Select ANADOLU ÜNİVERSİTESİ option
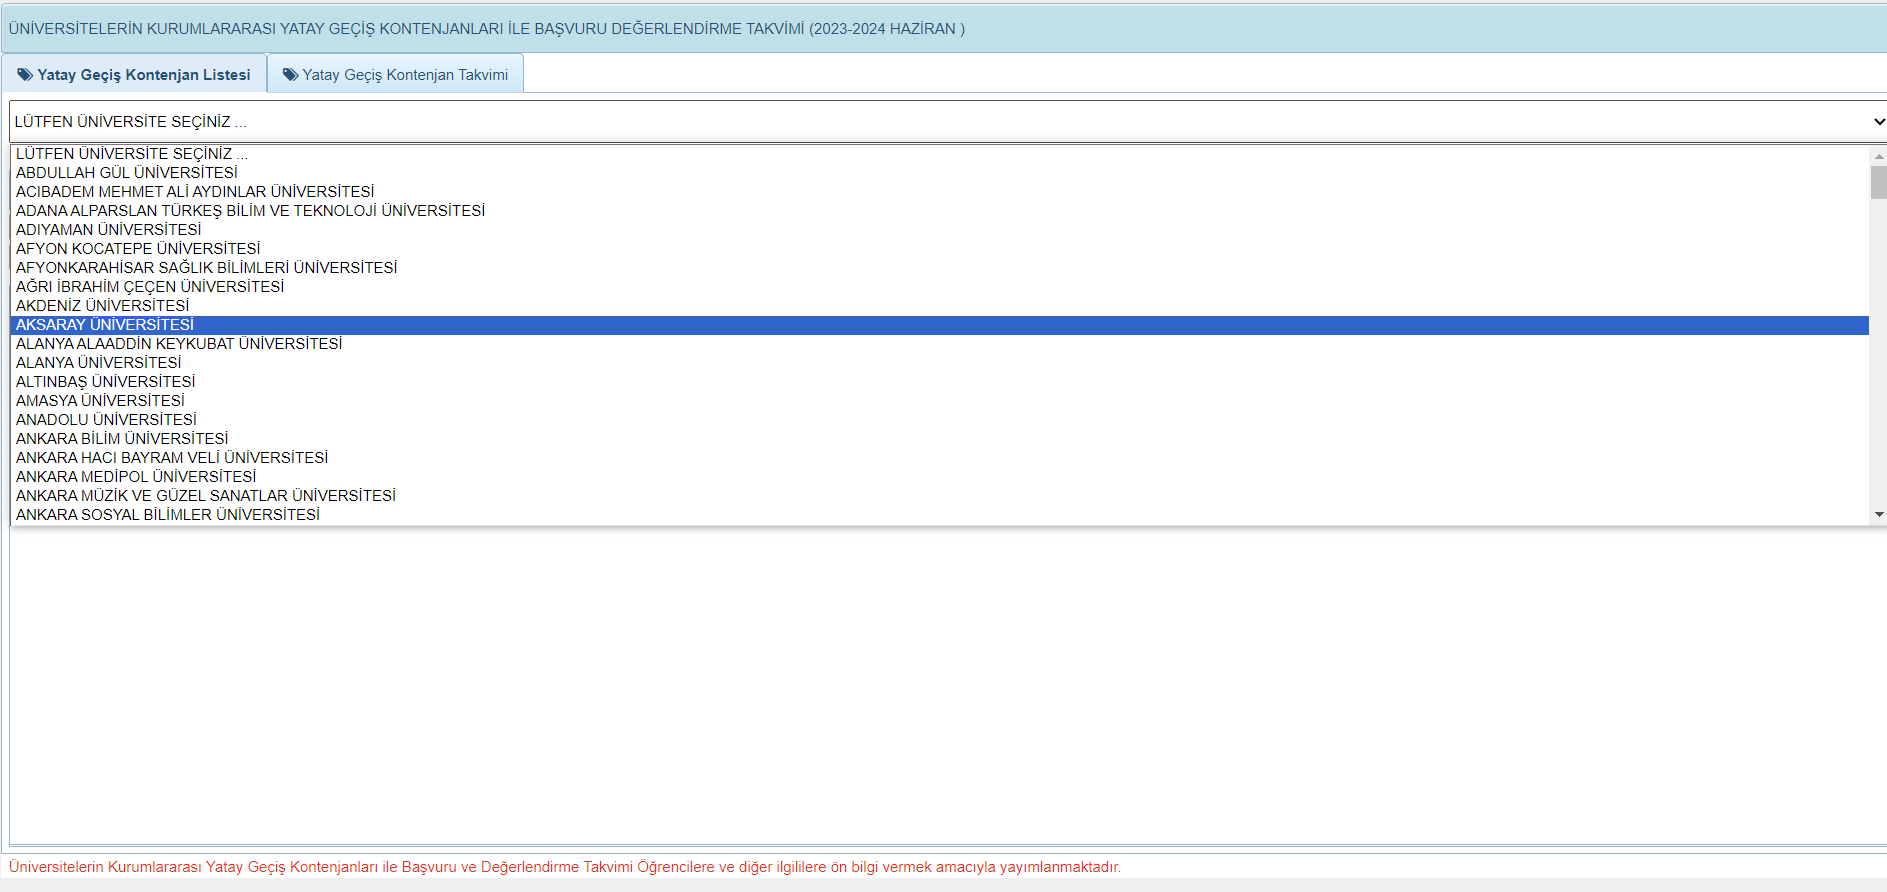 (939, 420)
